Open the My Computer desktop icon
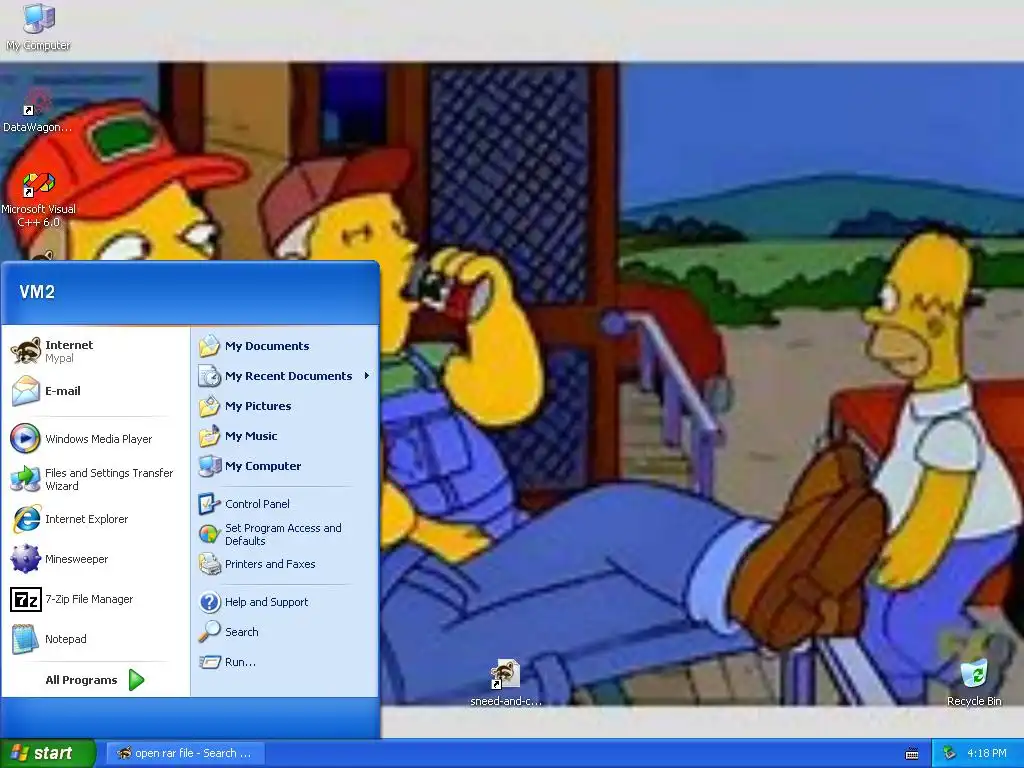 pos(39,26)
